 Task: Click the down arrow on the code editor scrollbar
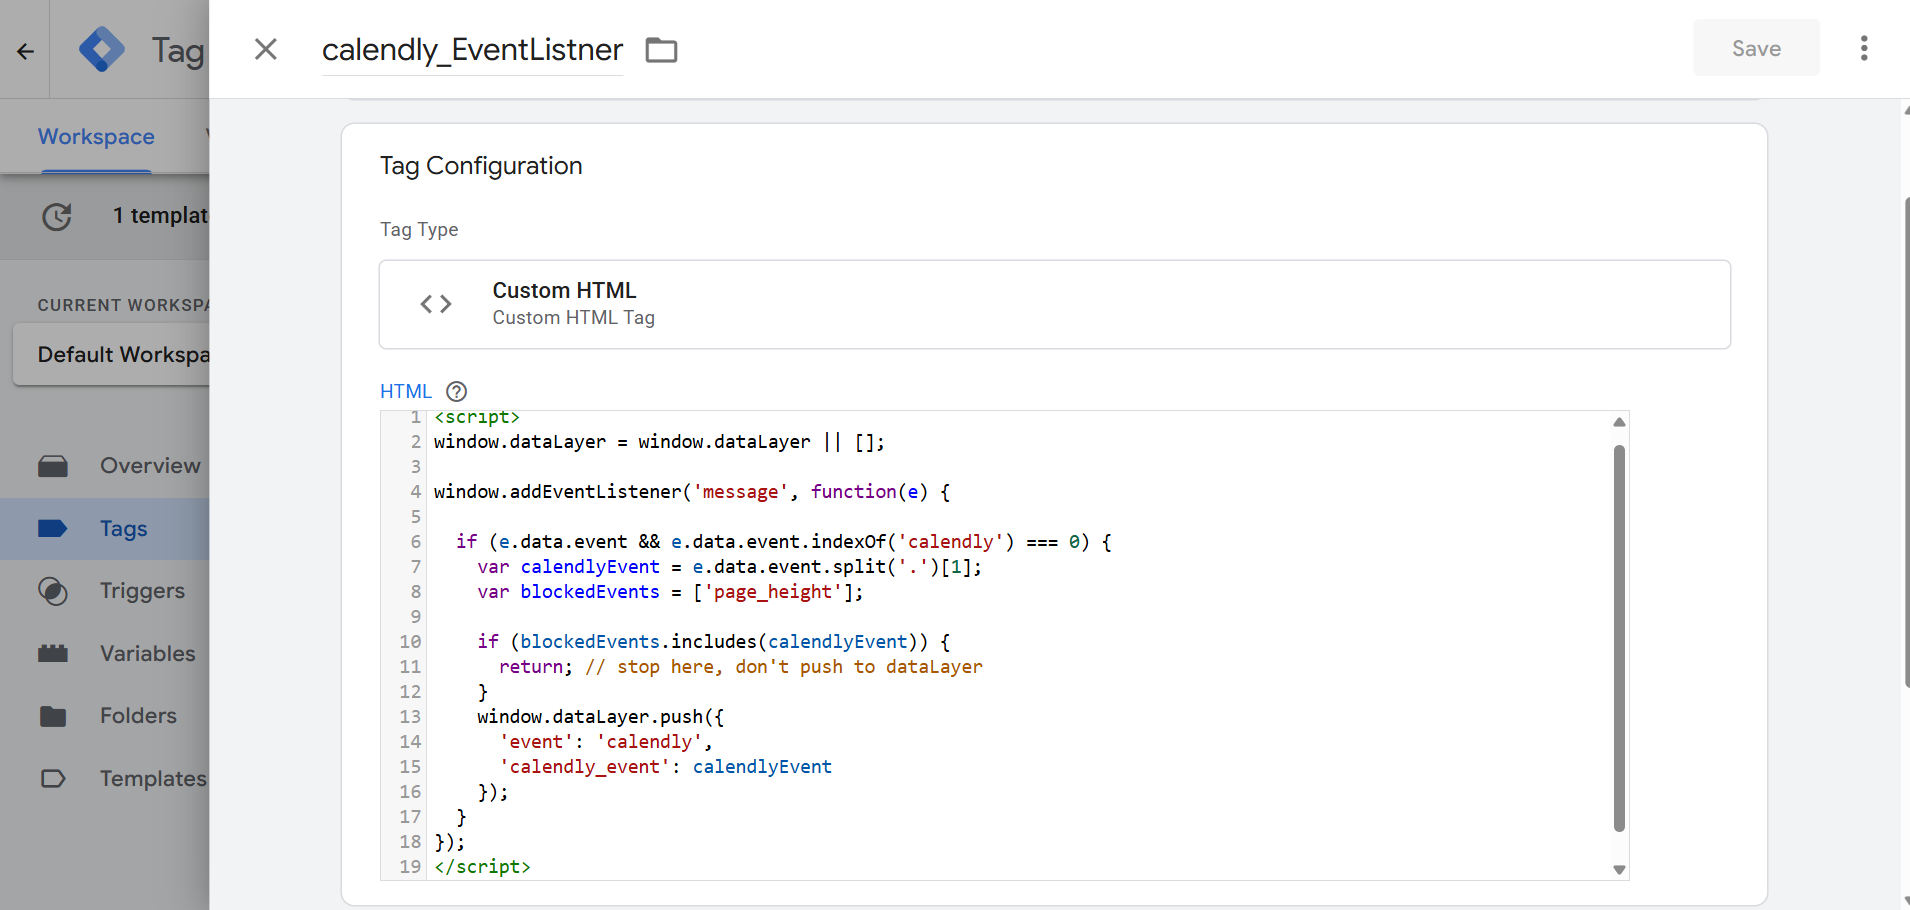point(1618,868)
